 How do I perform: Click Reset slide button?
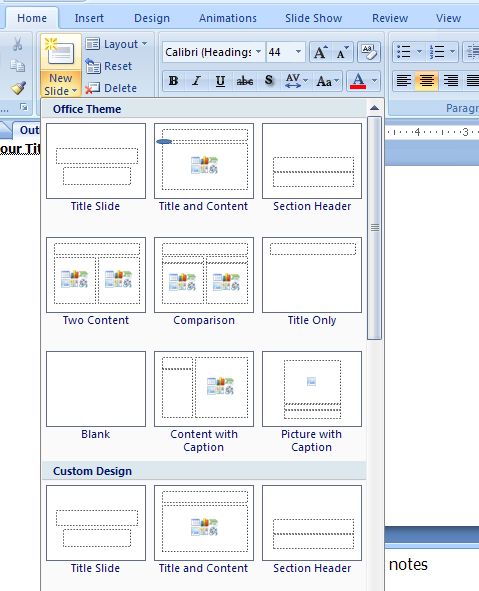pos(109,66)
